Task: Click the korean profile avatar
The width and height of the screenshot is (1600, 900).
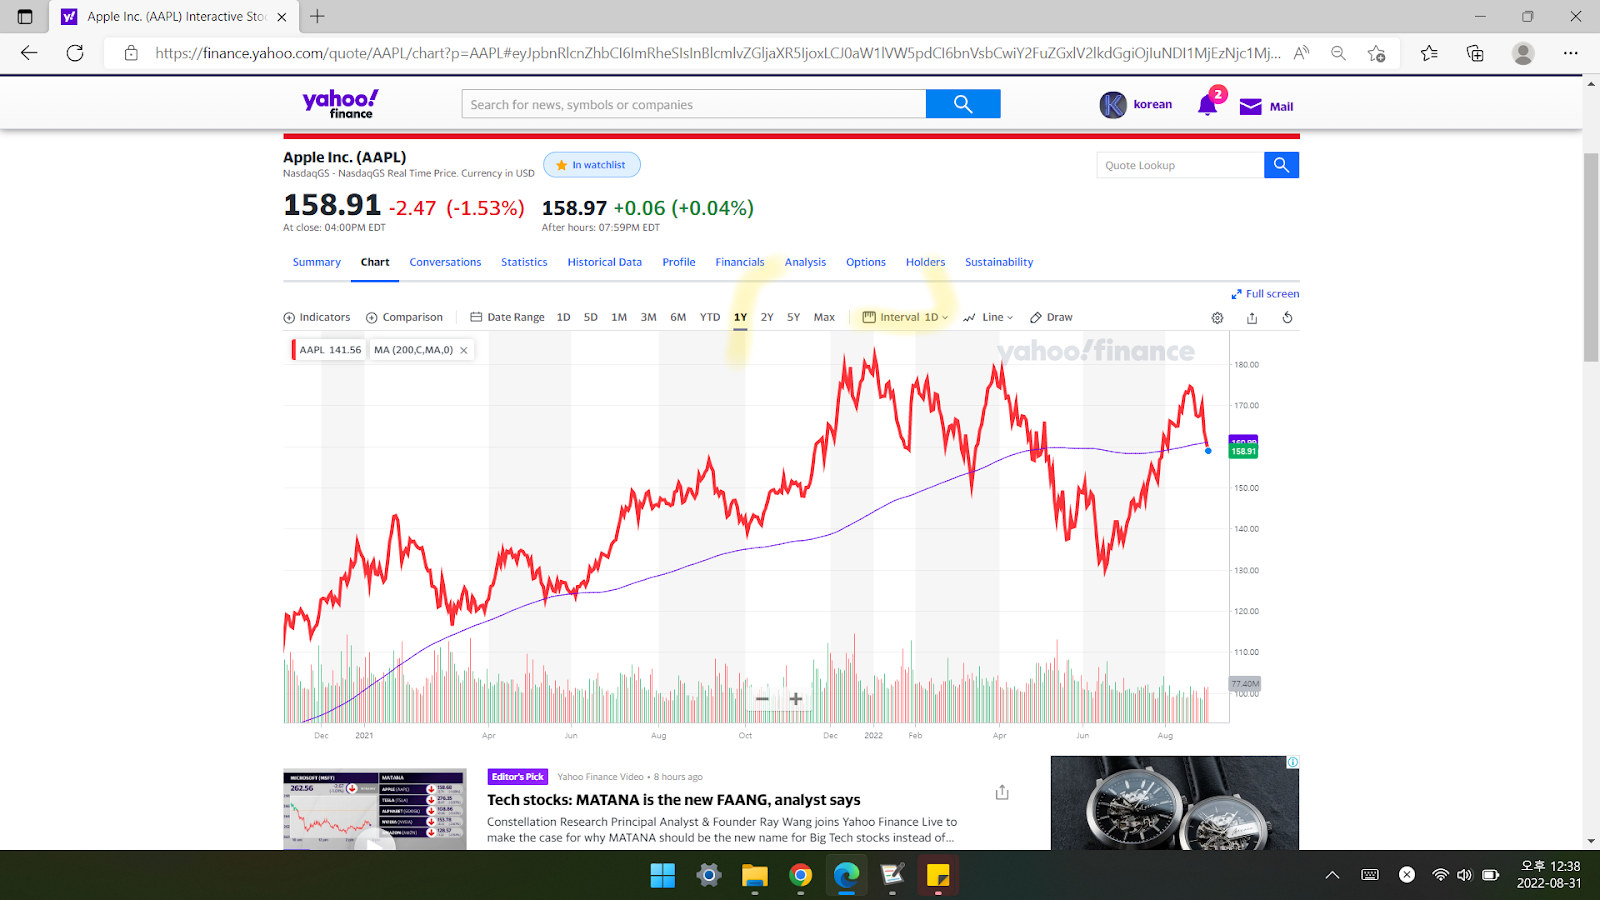Action: point(1113,105)
